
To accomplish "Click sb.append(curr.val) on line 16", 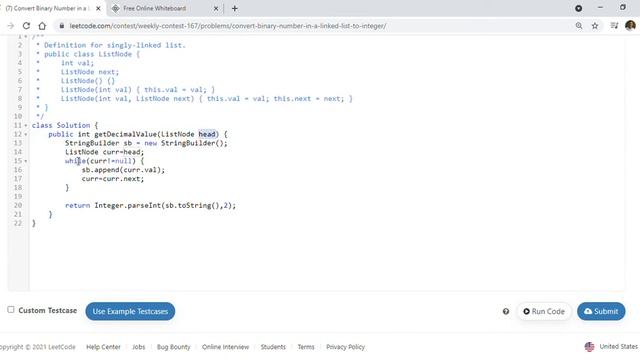I will click(123, 170).
